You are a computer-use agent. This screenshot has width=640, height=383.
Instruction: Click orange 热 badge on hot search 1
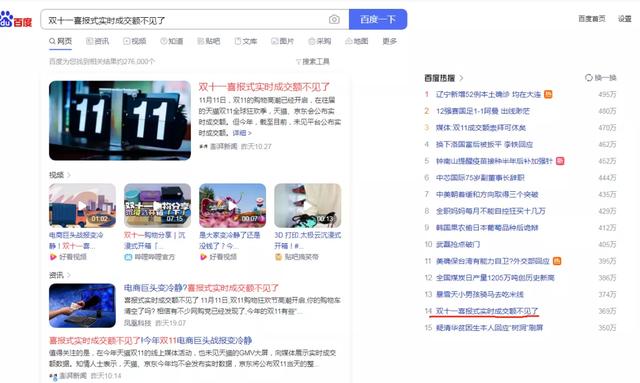point(548,94)
